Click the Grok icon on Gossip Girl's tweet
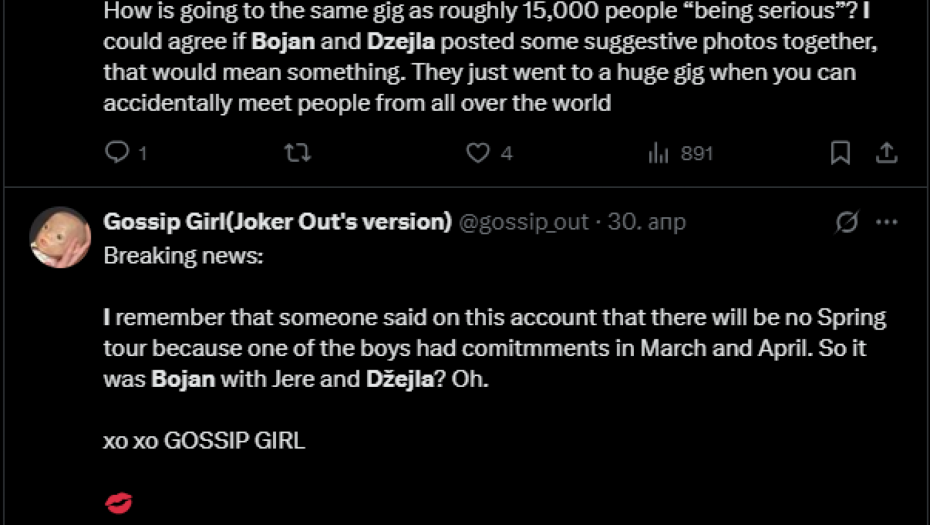 [846, 222]
